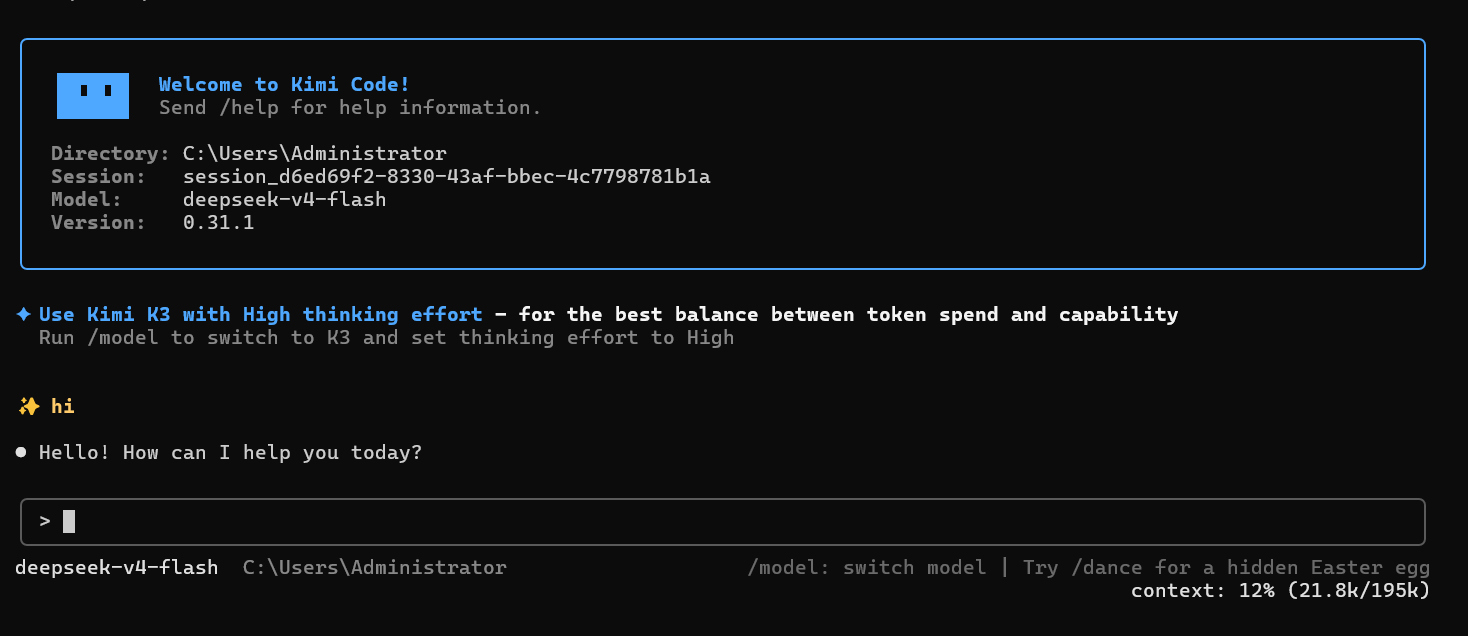This screenshot has height=636, width=1468.
Task: Click the yellow sparkles icon beside hi
Action: tap(28, 406)
